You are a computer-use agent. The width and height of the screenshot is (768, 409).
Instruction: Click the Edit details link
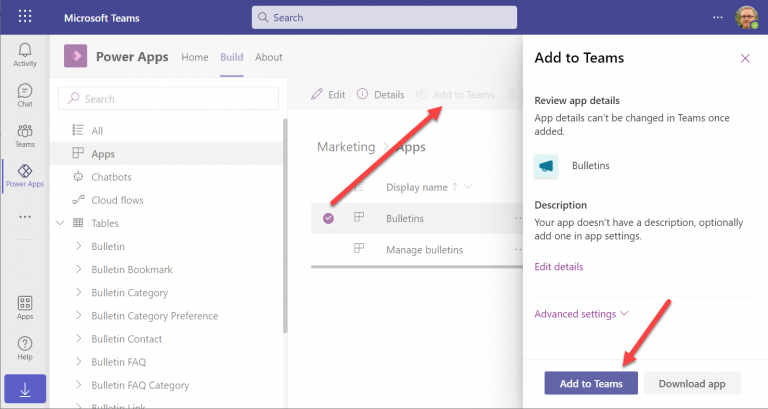558,267
